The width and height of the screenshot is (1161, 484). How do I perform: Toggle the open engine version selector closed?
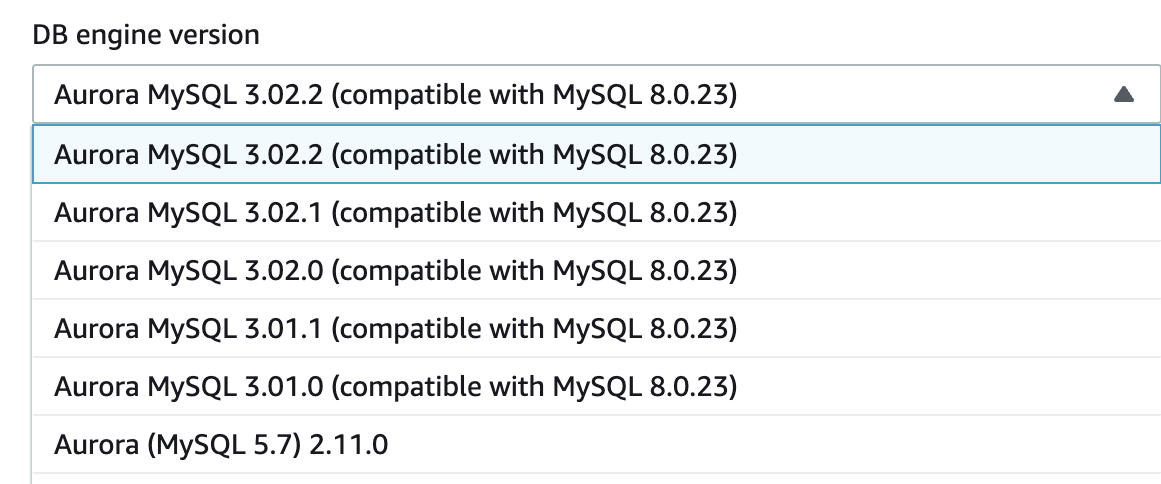tap(1123, 95)
